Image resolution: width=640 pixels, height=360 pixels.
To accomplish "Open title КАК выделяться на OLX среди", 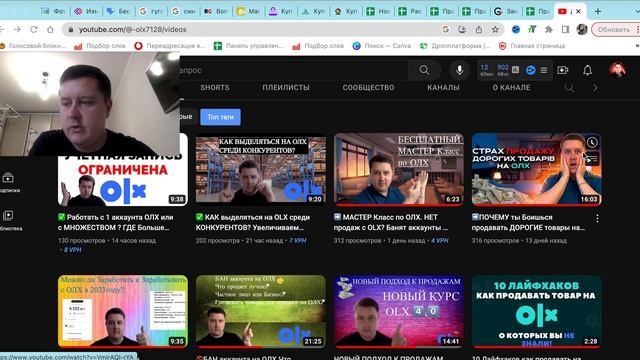I will click(x=253, y=222).
